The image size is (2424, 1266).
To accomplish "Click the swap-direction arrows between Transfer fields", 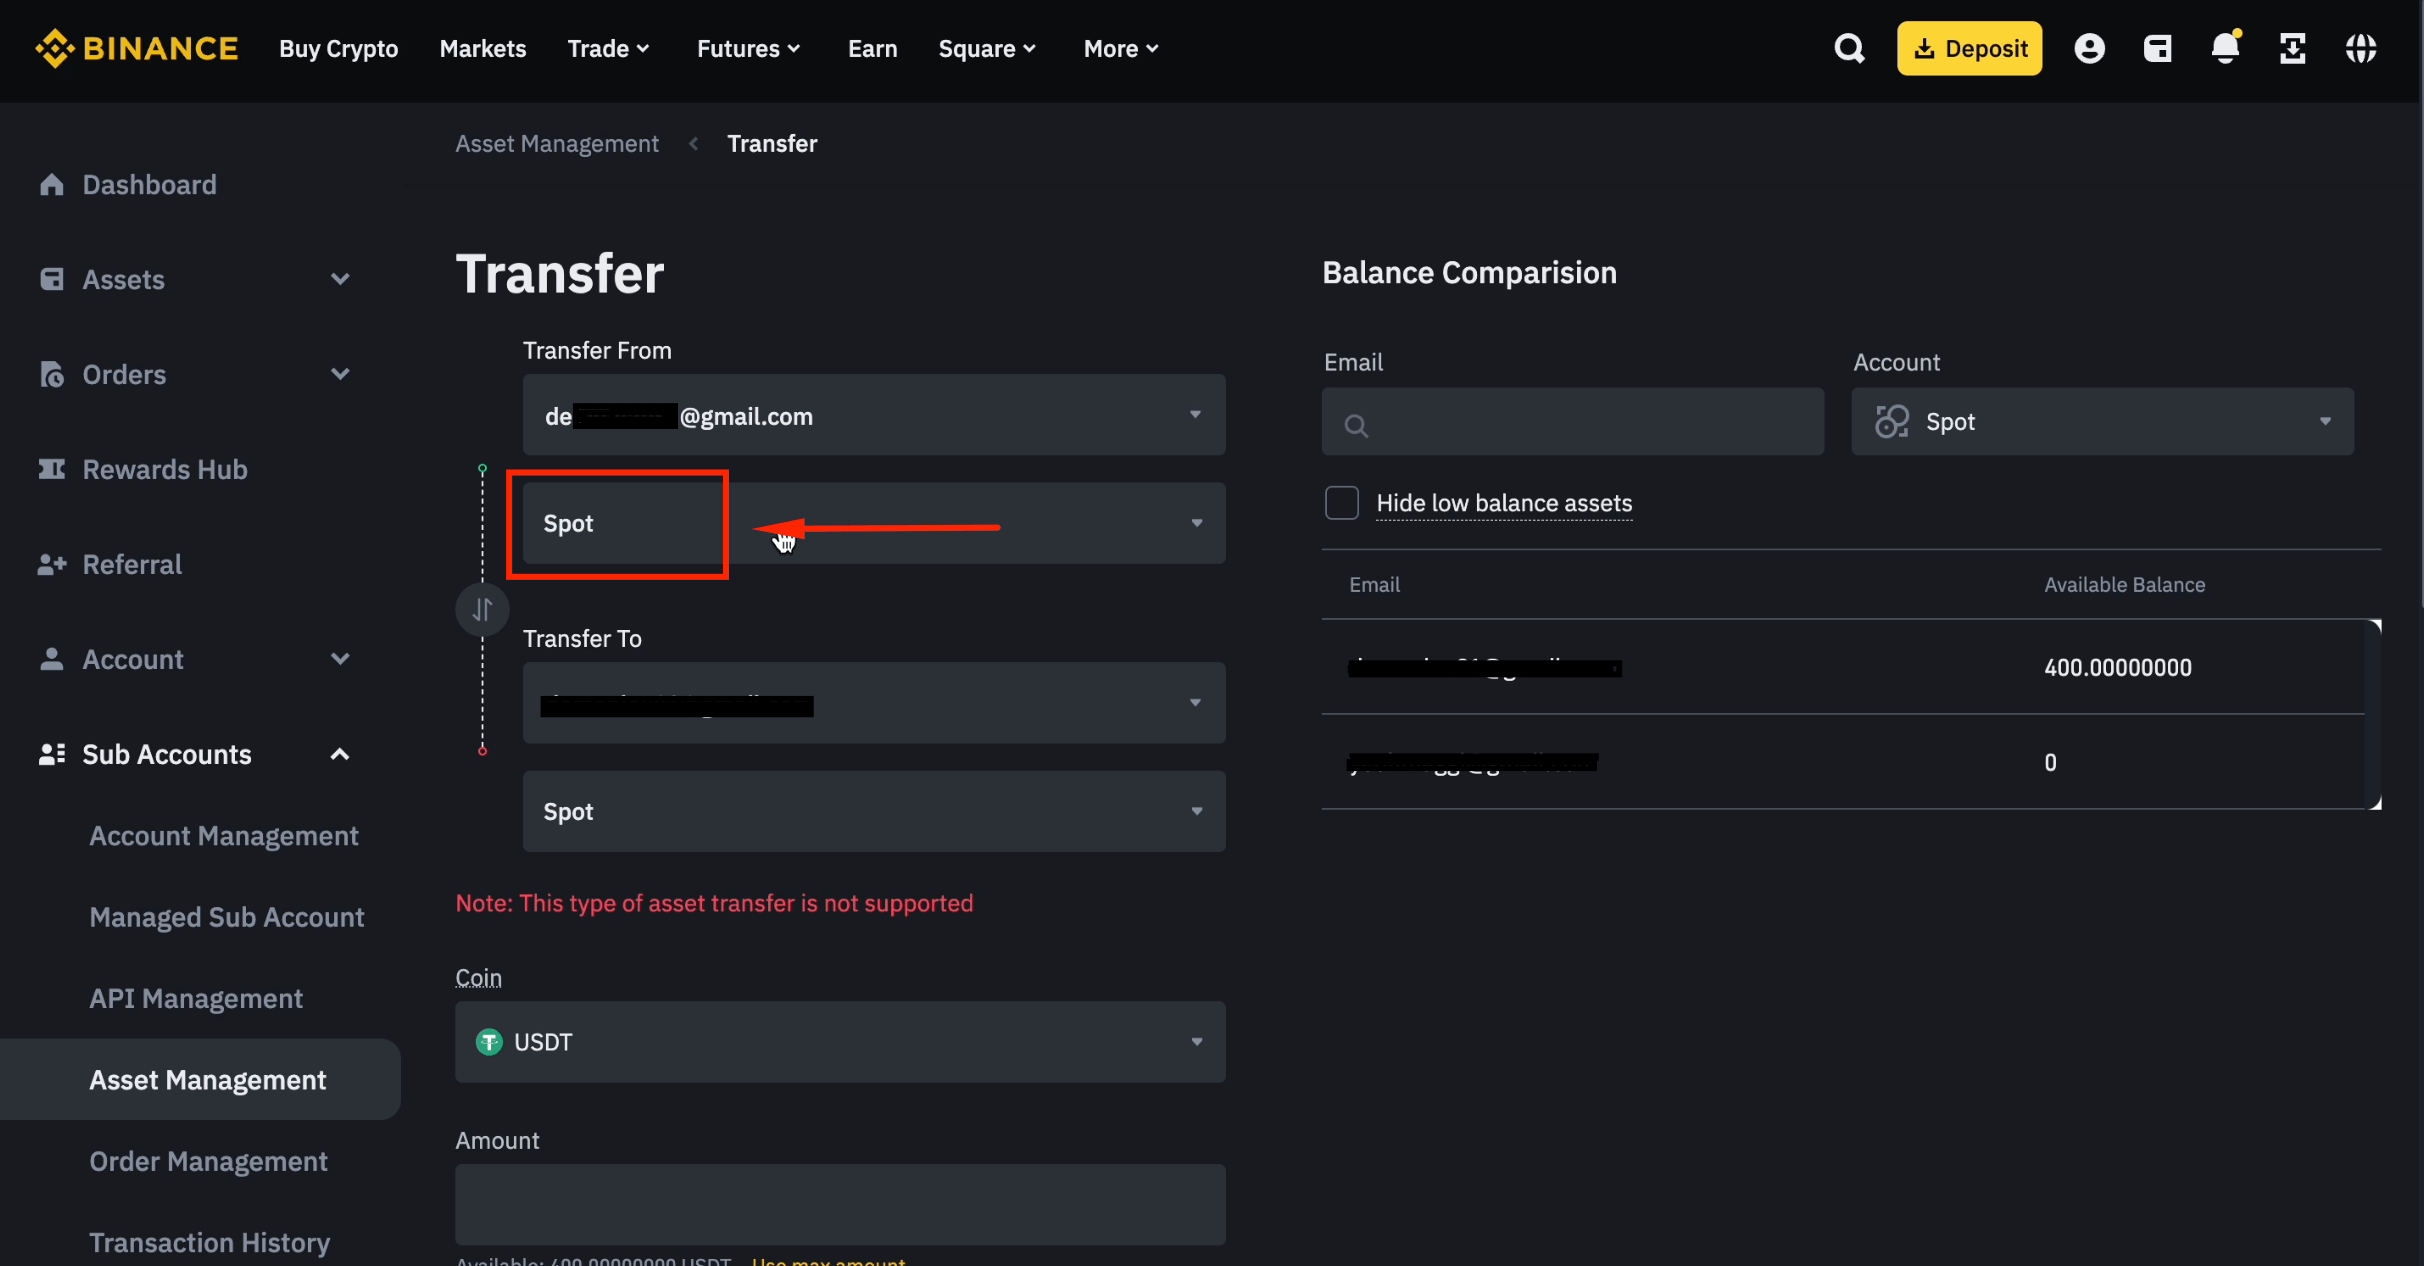I will (x=483, y=609).
